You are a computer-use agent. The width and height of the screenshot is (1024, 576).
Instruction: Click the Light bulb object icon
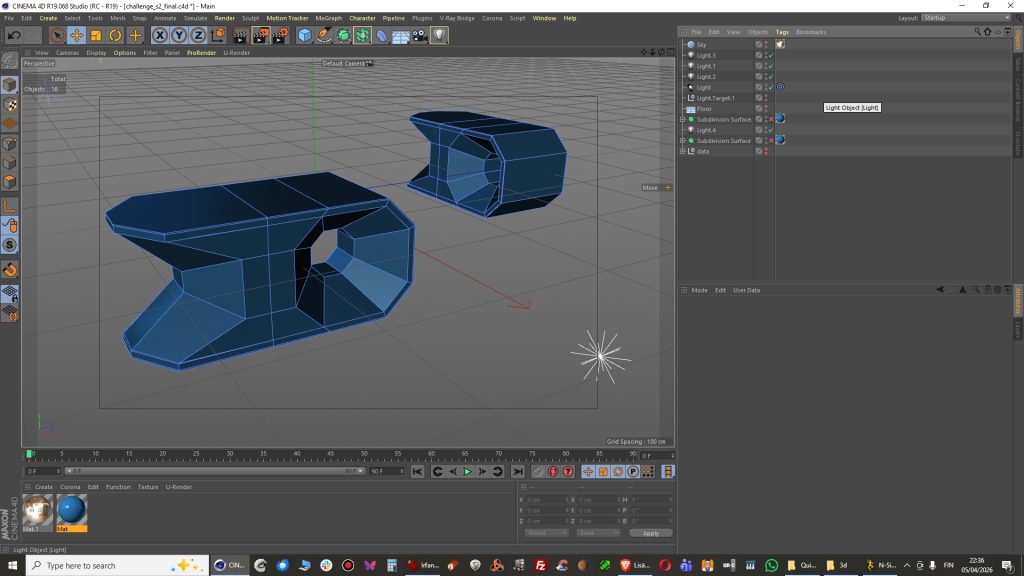[x=439, y=35]
